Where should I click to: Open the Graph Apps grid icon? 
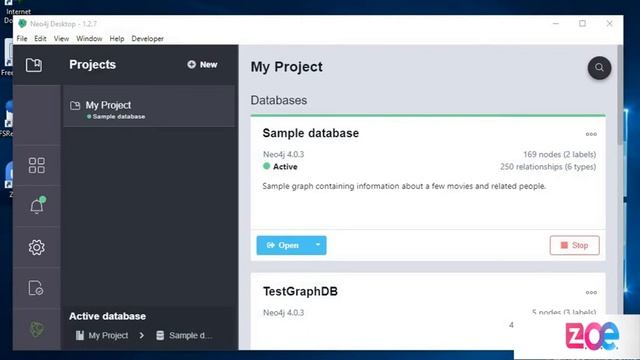pyautogui.click(x=37, y=166)
